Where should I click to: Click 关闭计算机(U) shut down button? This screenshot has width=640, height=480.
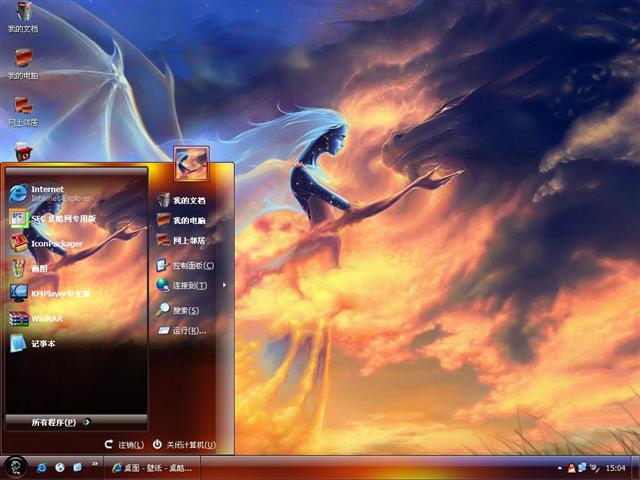(184, 444)
